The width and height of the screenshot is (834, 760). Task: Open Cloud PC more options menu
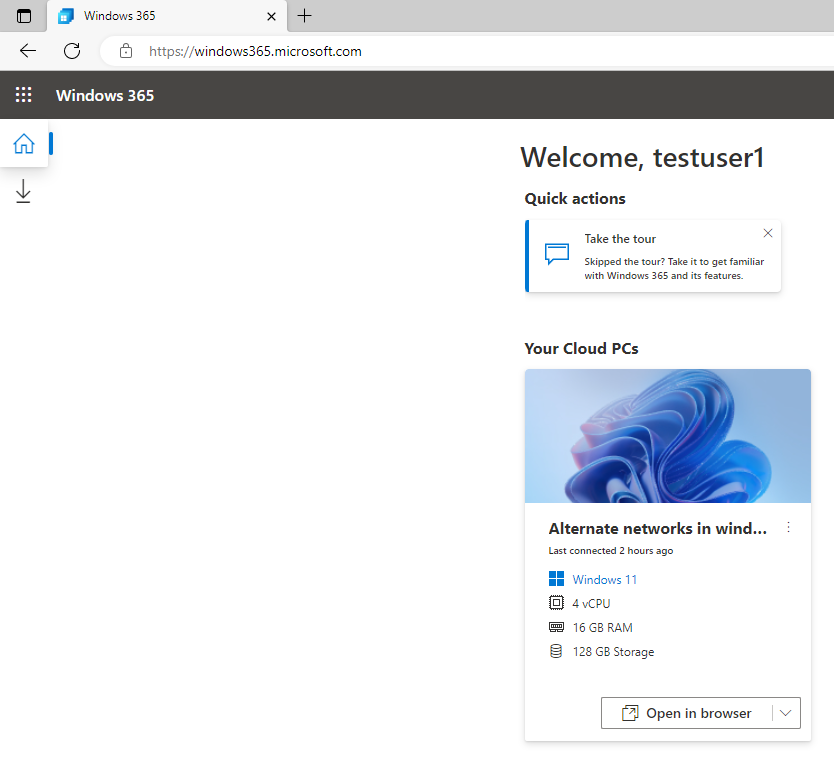(x=788, y=528)
